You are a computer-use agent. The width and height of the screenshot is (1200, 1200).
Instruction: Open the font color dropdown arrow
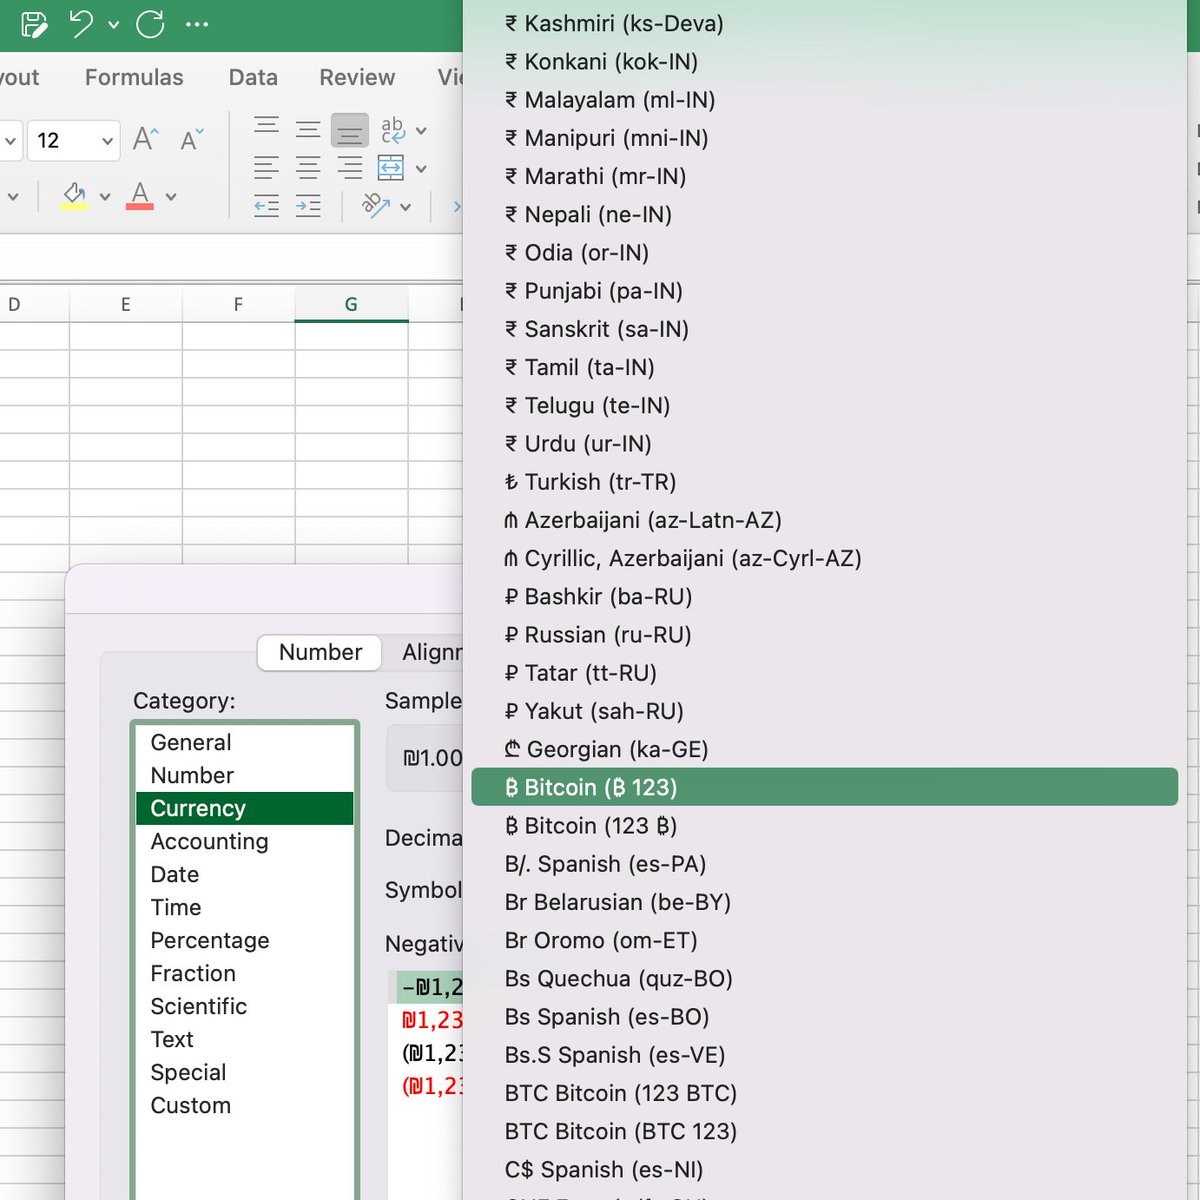[173, 196]
